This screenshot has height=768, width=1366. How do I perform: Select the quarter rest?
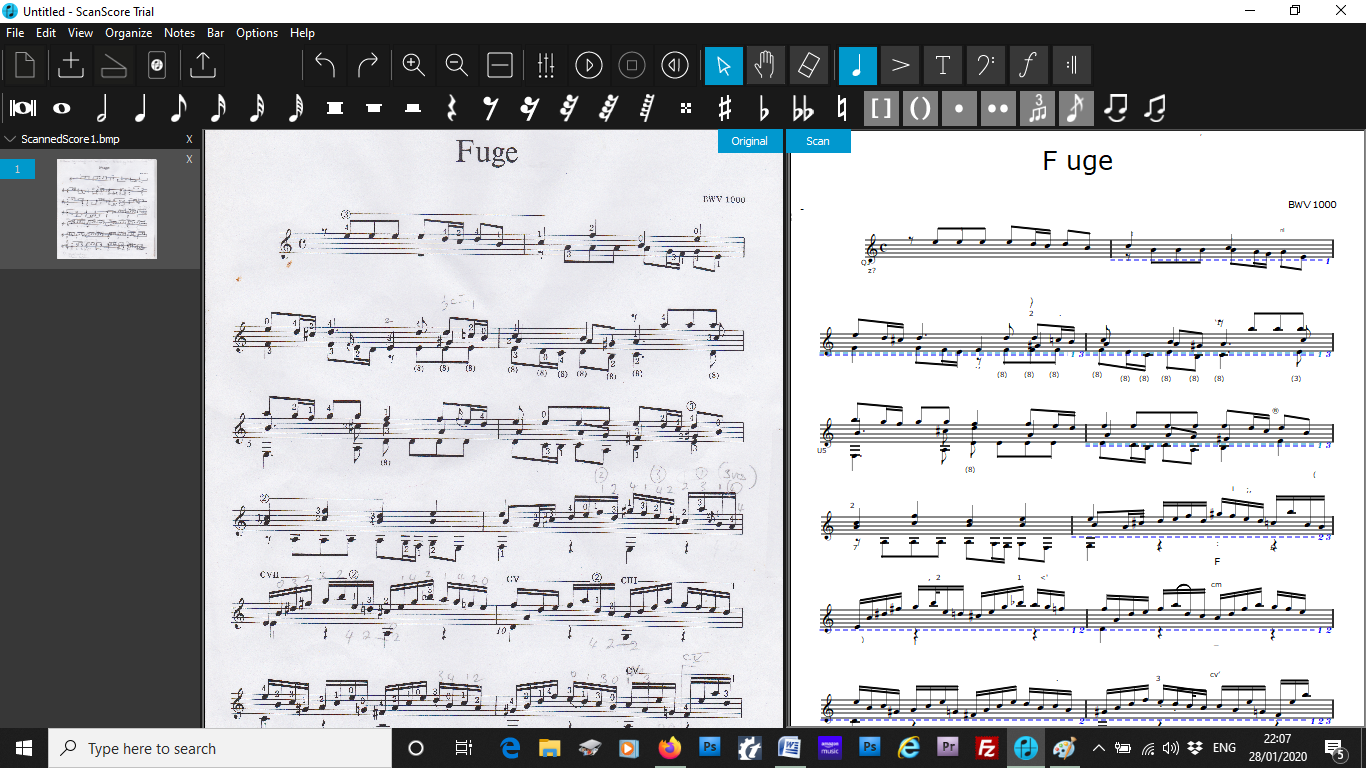[x=451, y=108]
